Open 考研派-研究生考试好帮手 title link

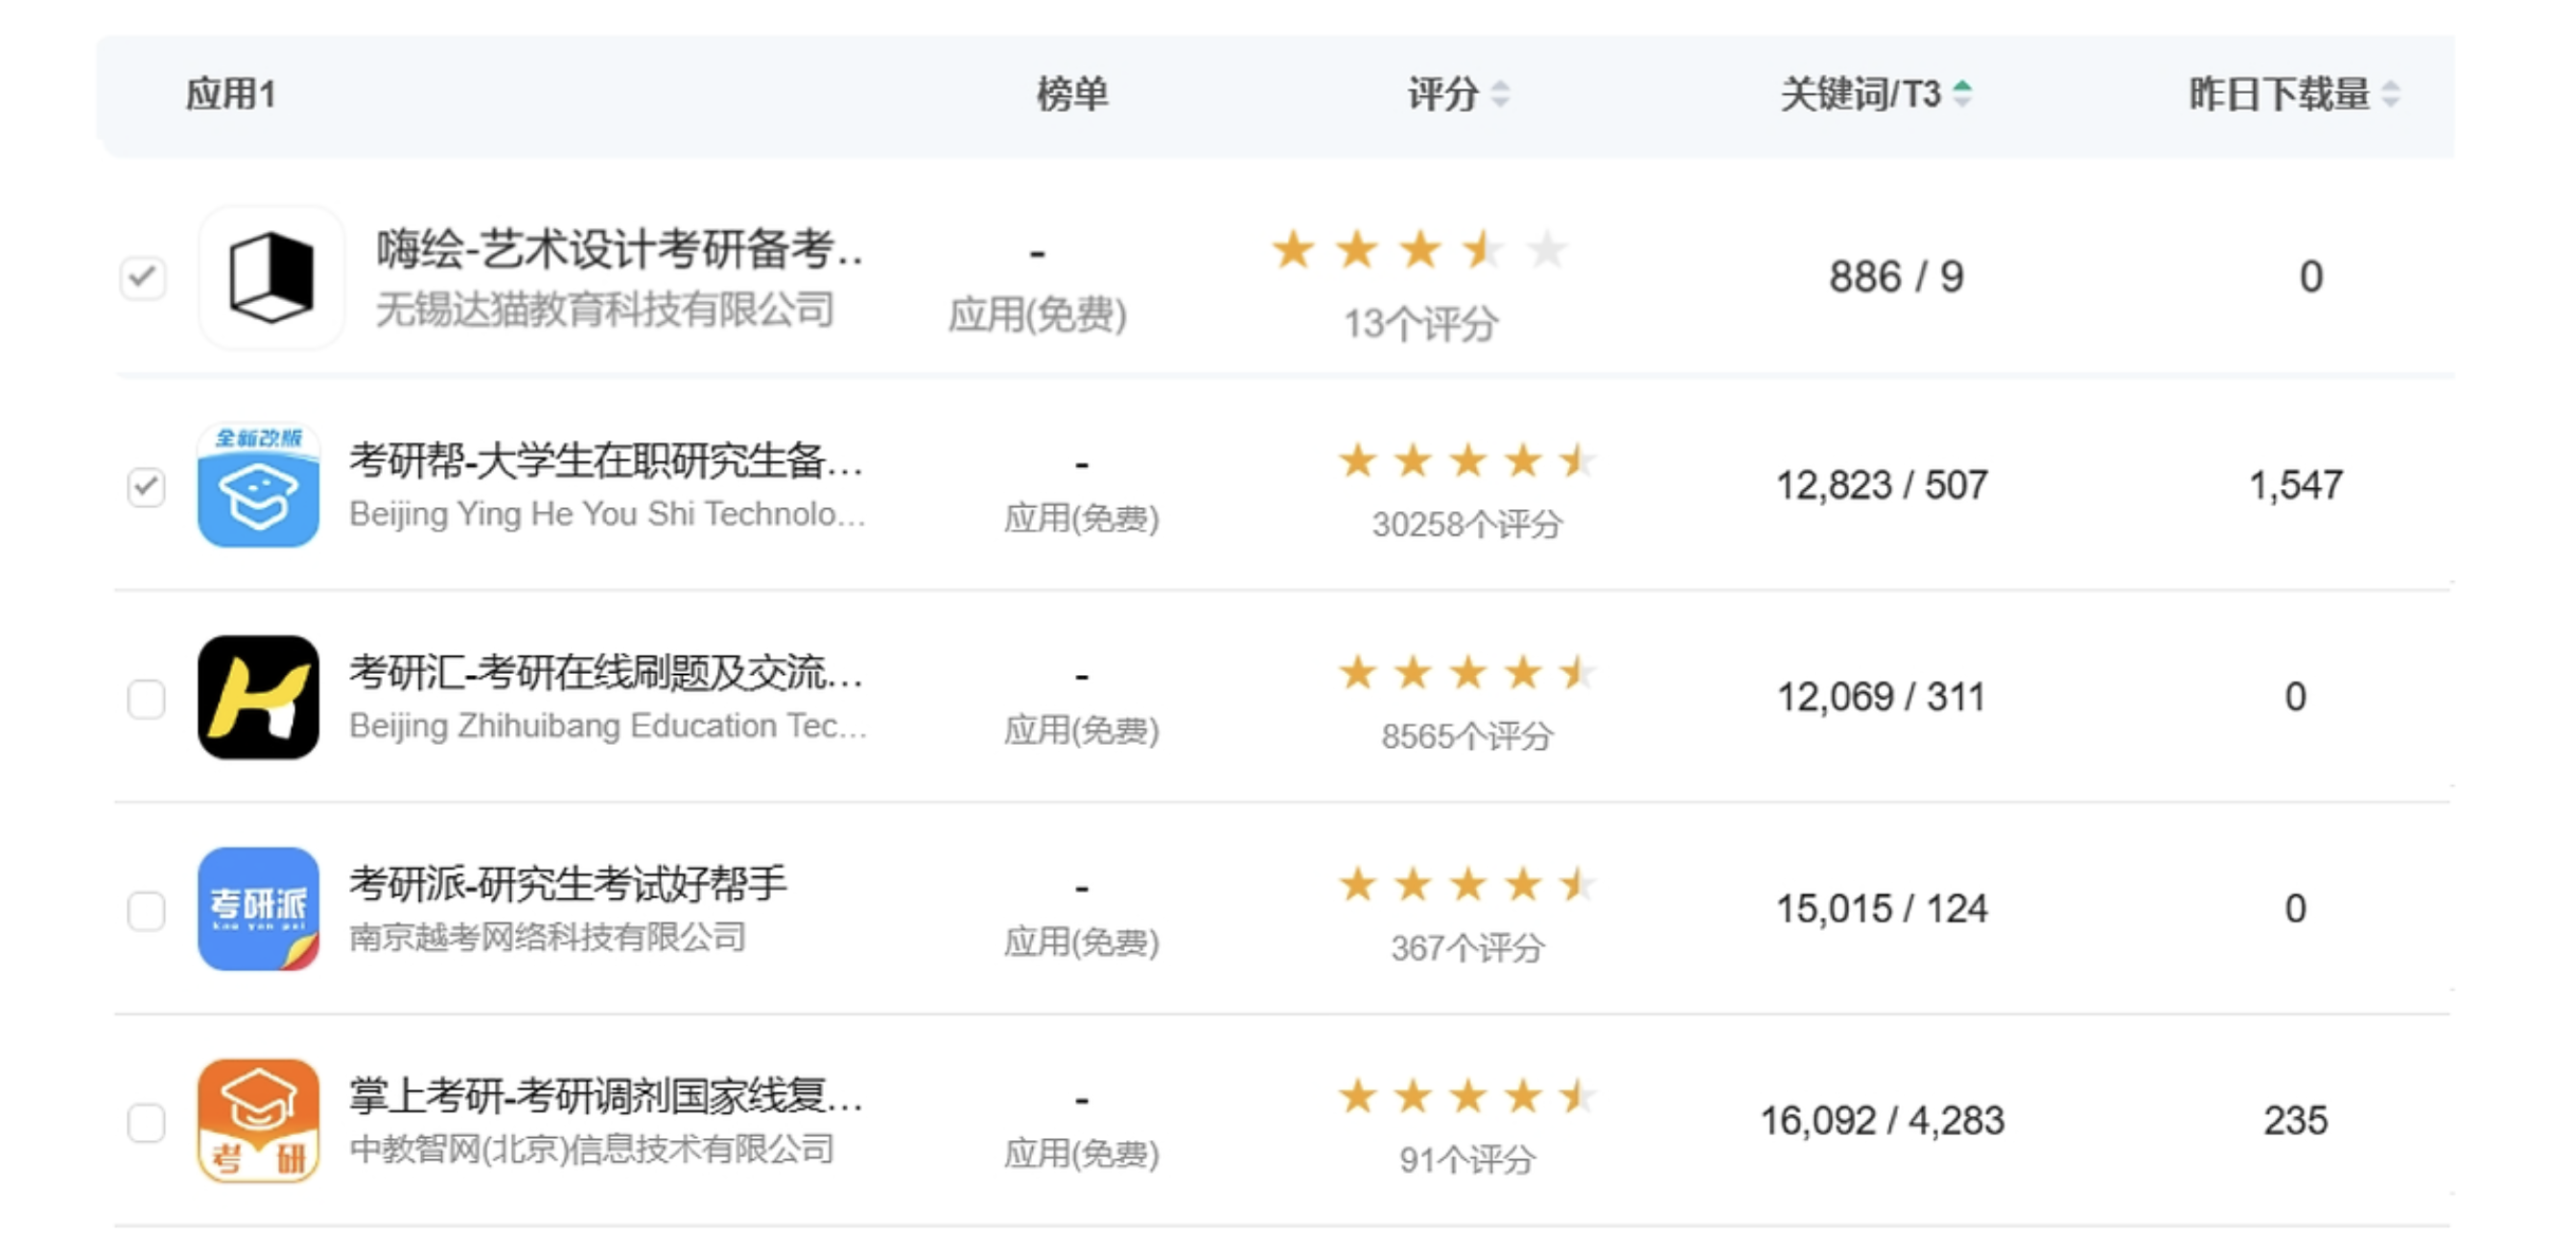point(568,883)
